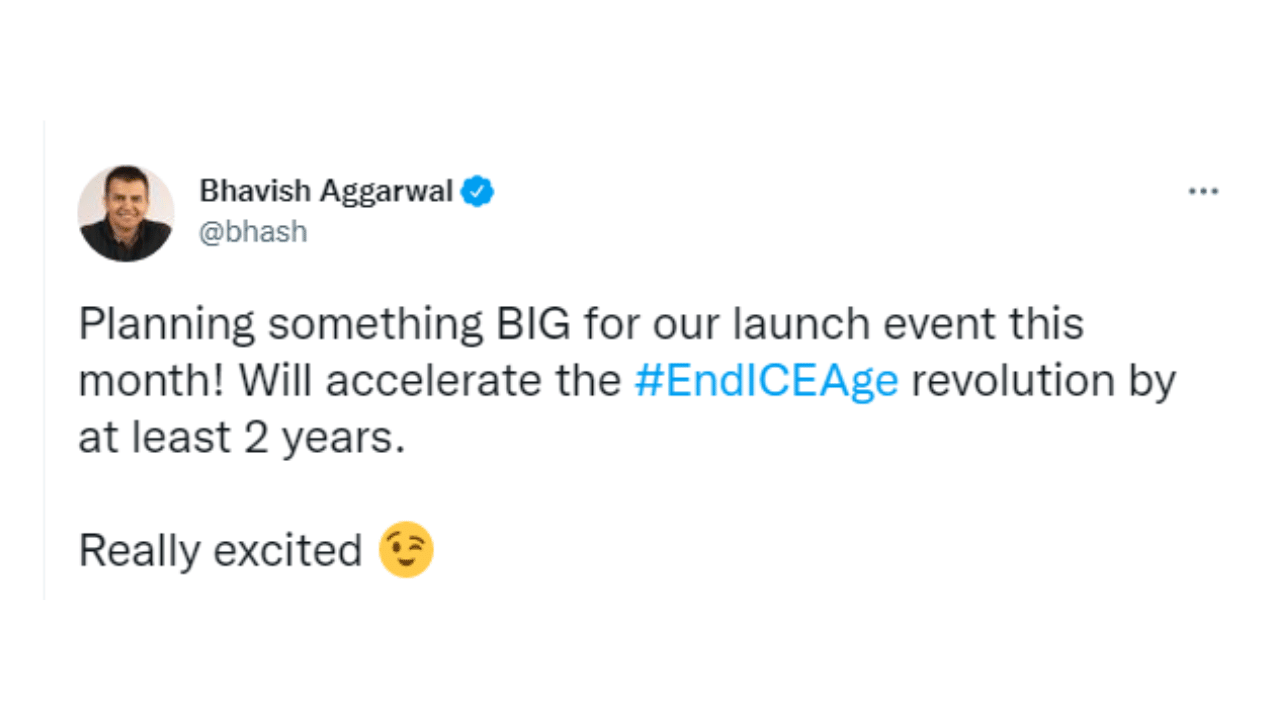Click the winking face emoji
Viewport: 1280px width, 720px height.
click(406, 550)
